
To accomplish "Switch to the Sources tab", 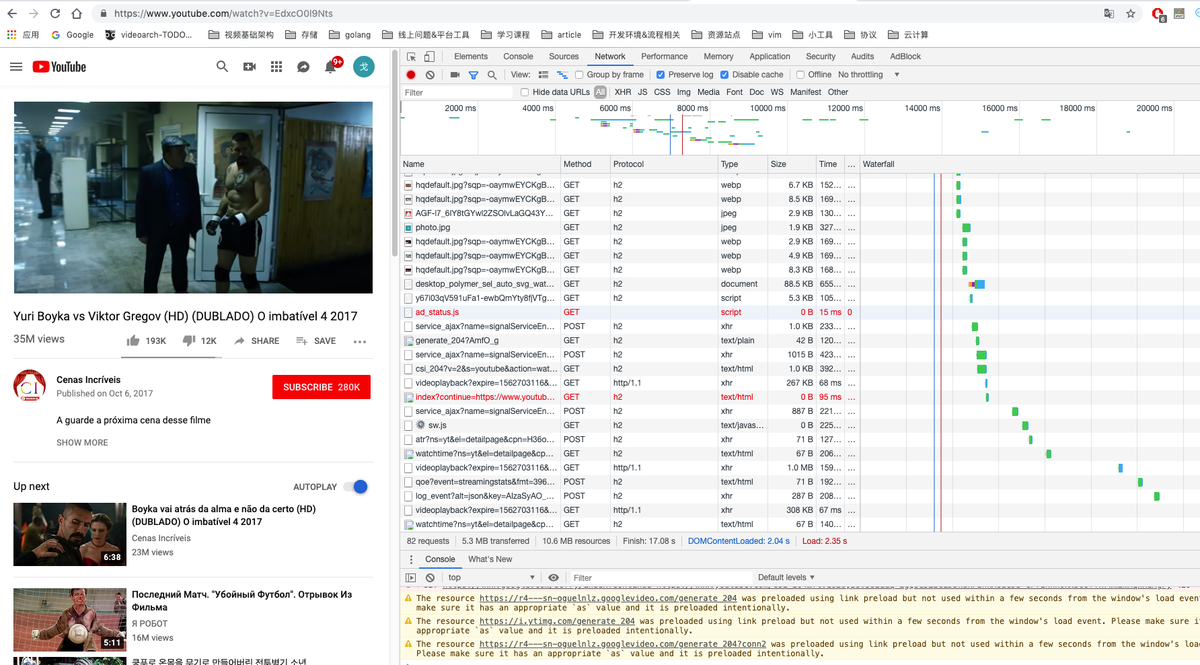I will click(564, 57).
